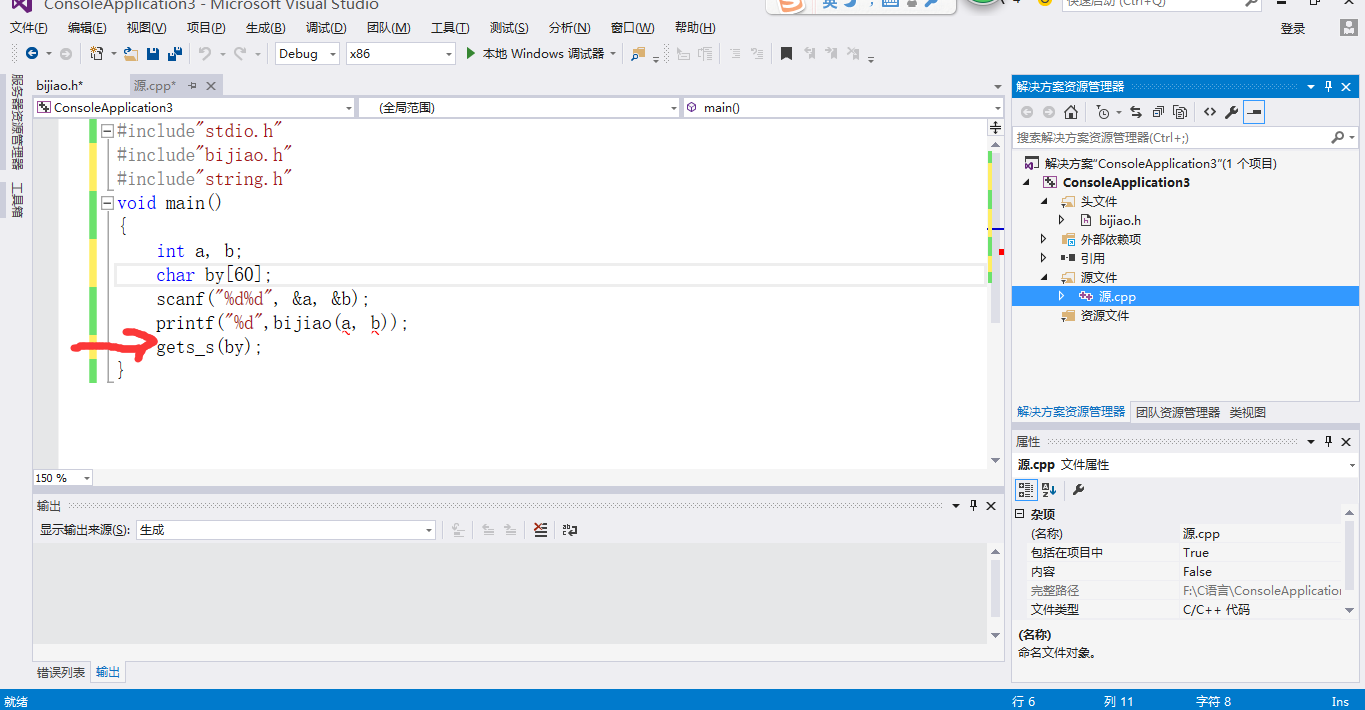Start debugging with the green play arrow
The image size is (1365, 710).
pyautogui.click(x=471, y=54)
